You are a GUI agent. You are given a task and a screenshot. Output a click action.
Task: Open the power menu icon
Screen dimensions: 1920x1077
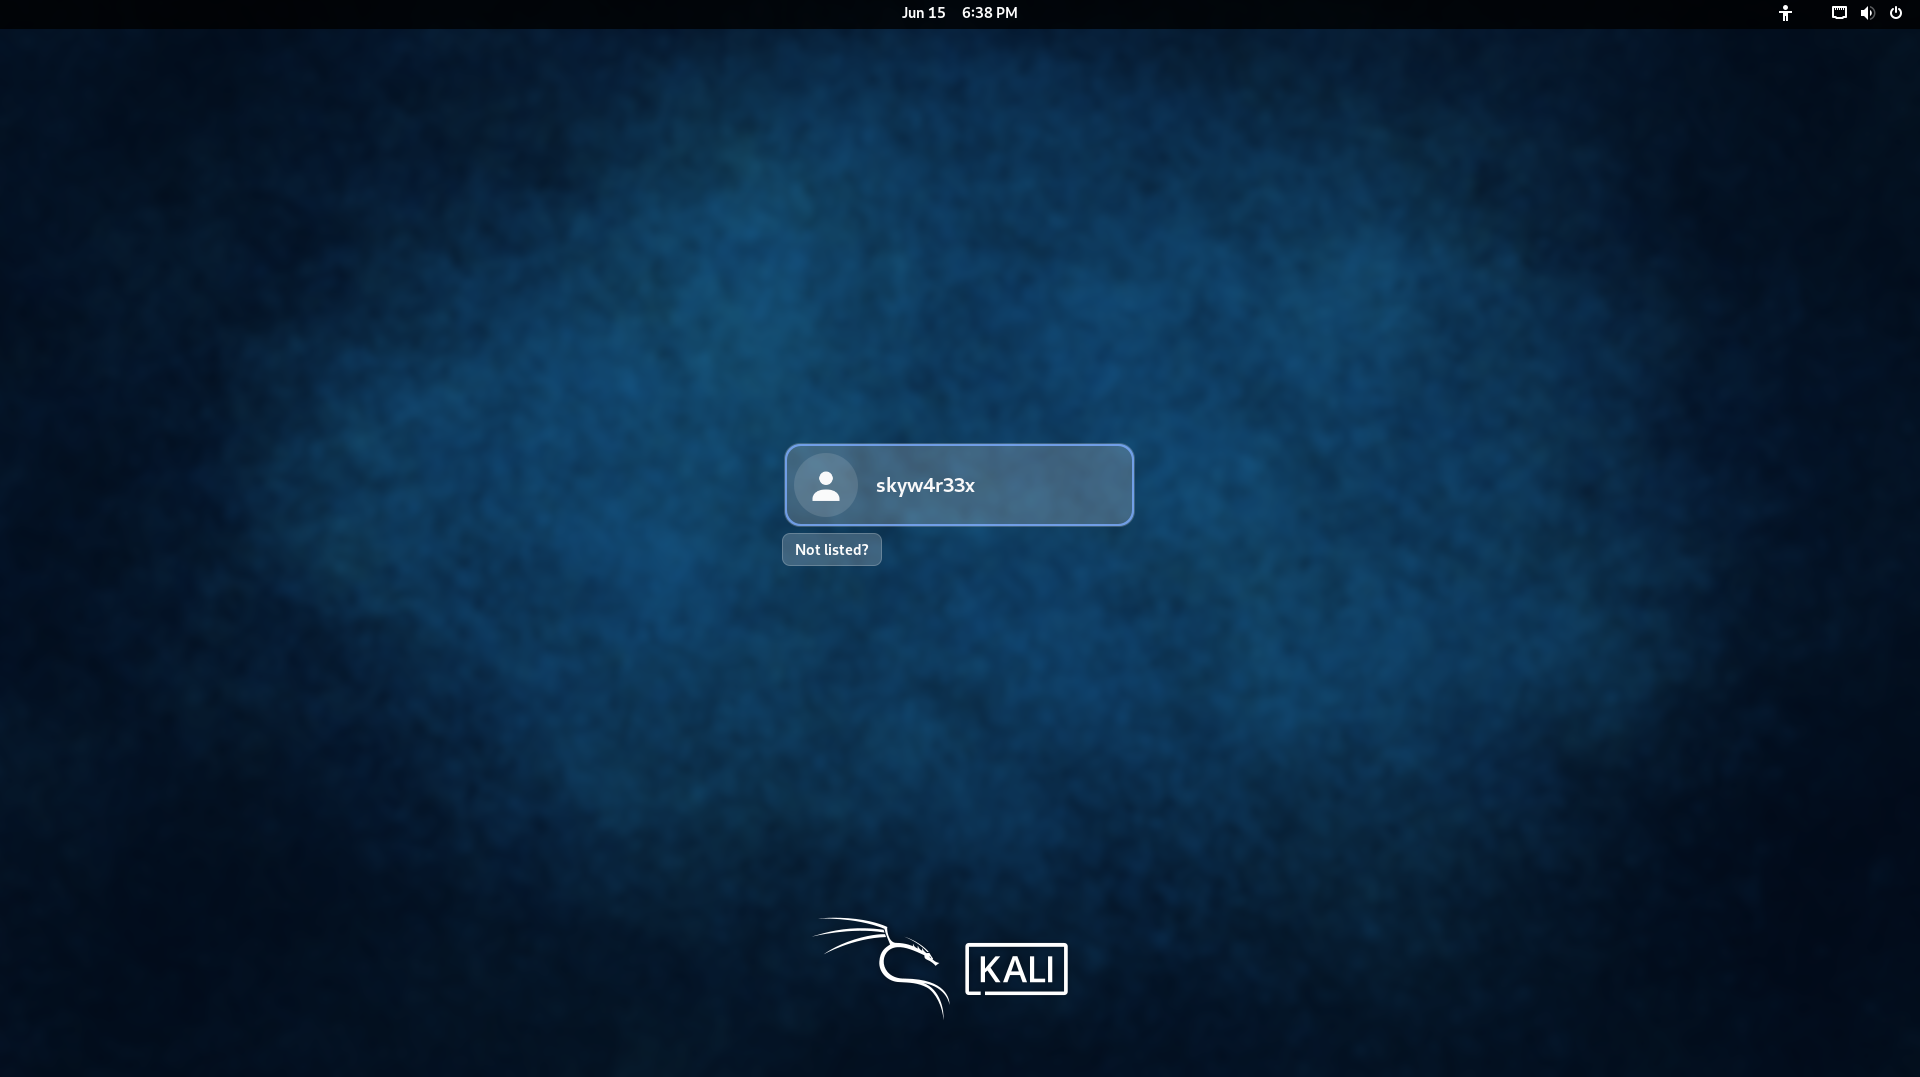pyautogui.click(x=1895, y=13)
